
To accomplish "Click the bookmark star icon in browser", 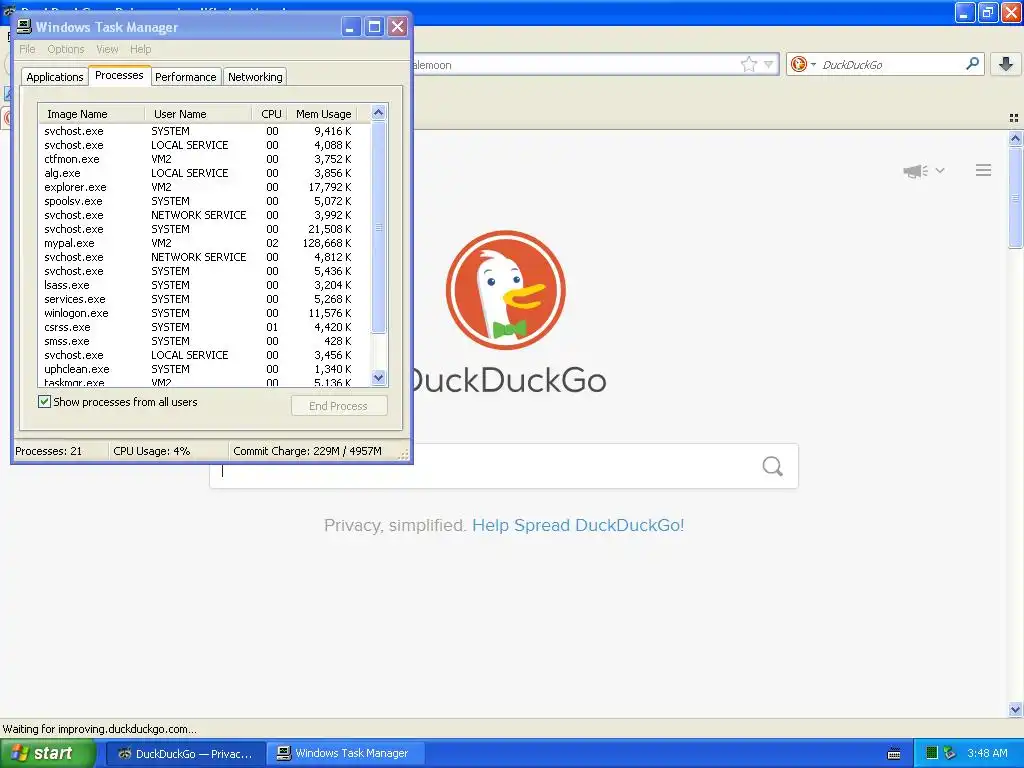I will (748, 64).
